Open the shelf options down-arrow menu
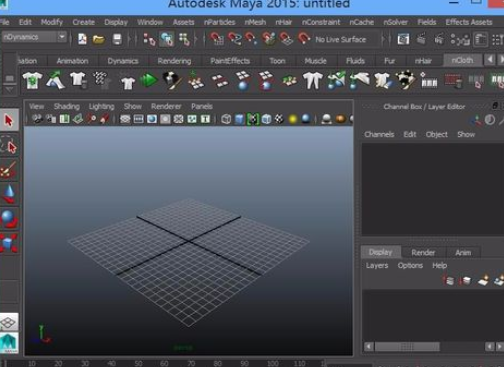This screenshot has width=504, height=367. [9, 89]
